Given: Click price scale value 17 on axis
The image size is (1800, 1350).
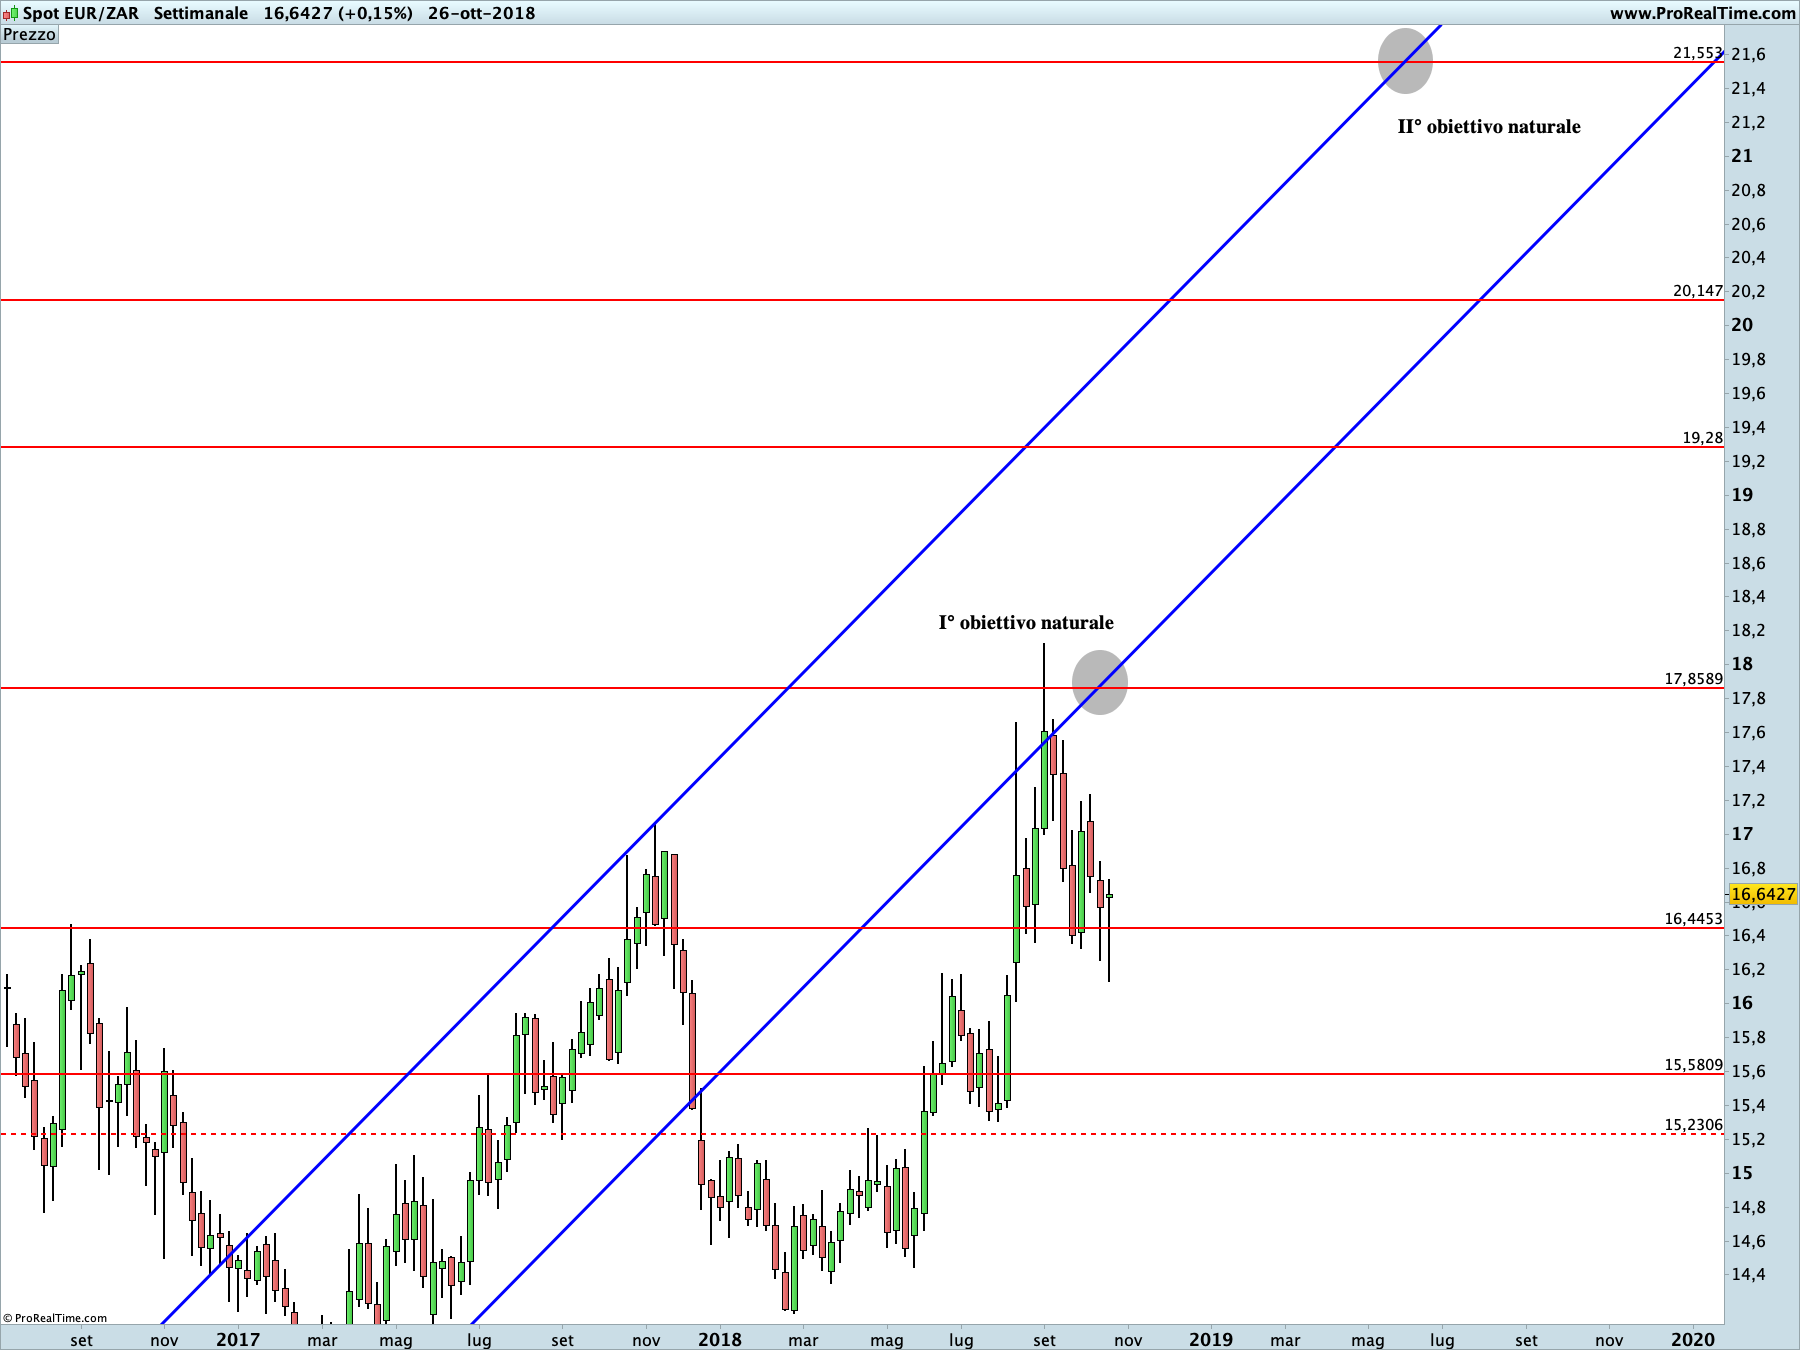Looking at the screenshot, I should pyautogui.click(x=1742, y=834).
